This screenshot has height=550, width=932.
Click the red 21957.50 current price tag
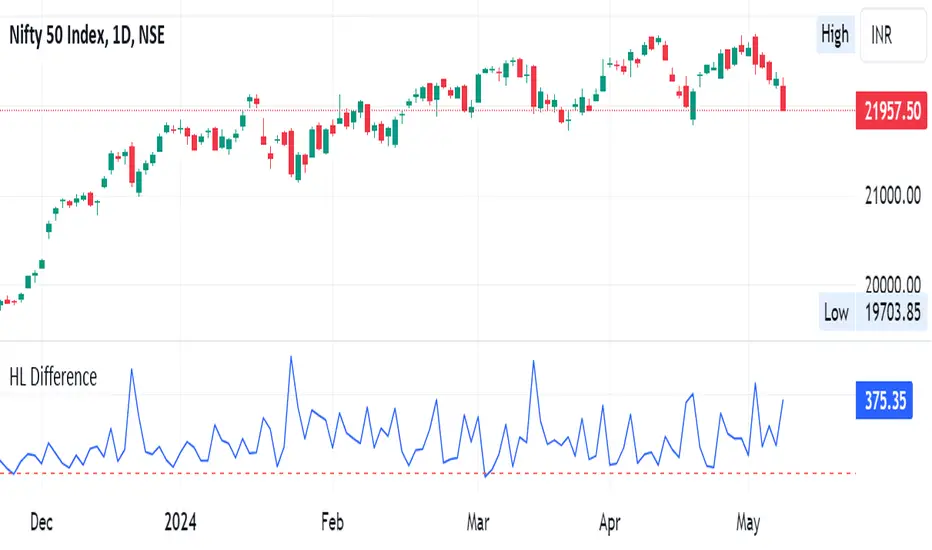coord(890,110)
